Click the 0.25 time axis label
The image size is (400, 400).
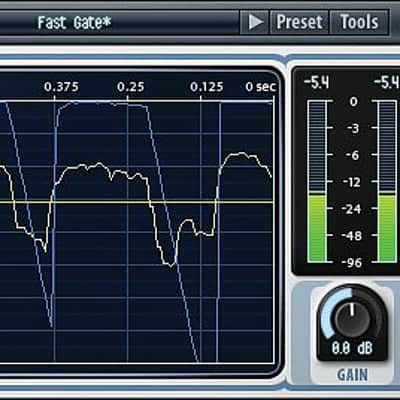[131, 87]
